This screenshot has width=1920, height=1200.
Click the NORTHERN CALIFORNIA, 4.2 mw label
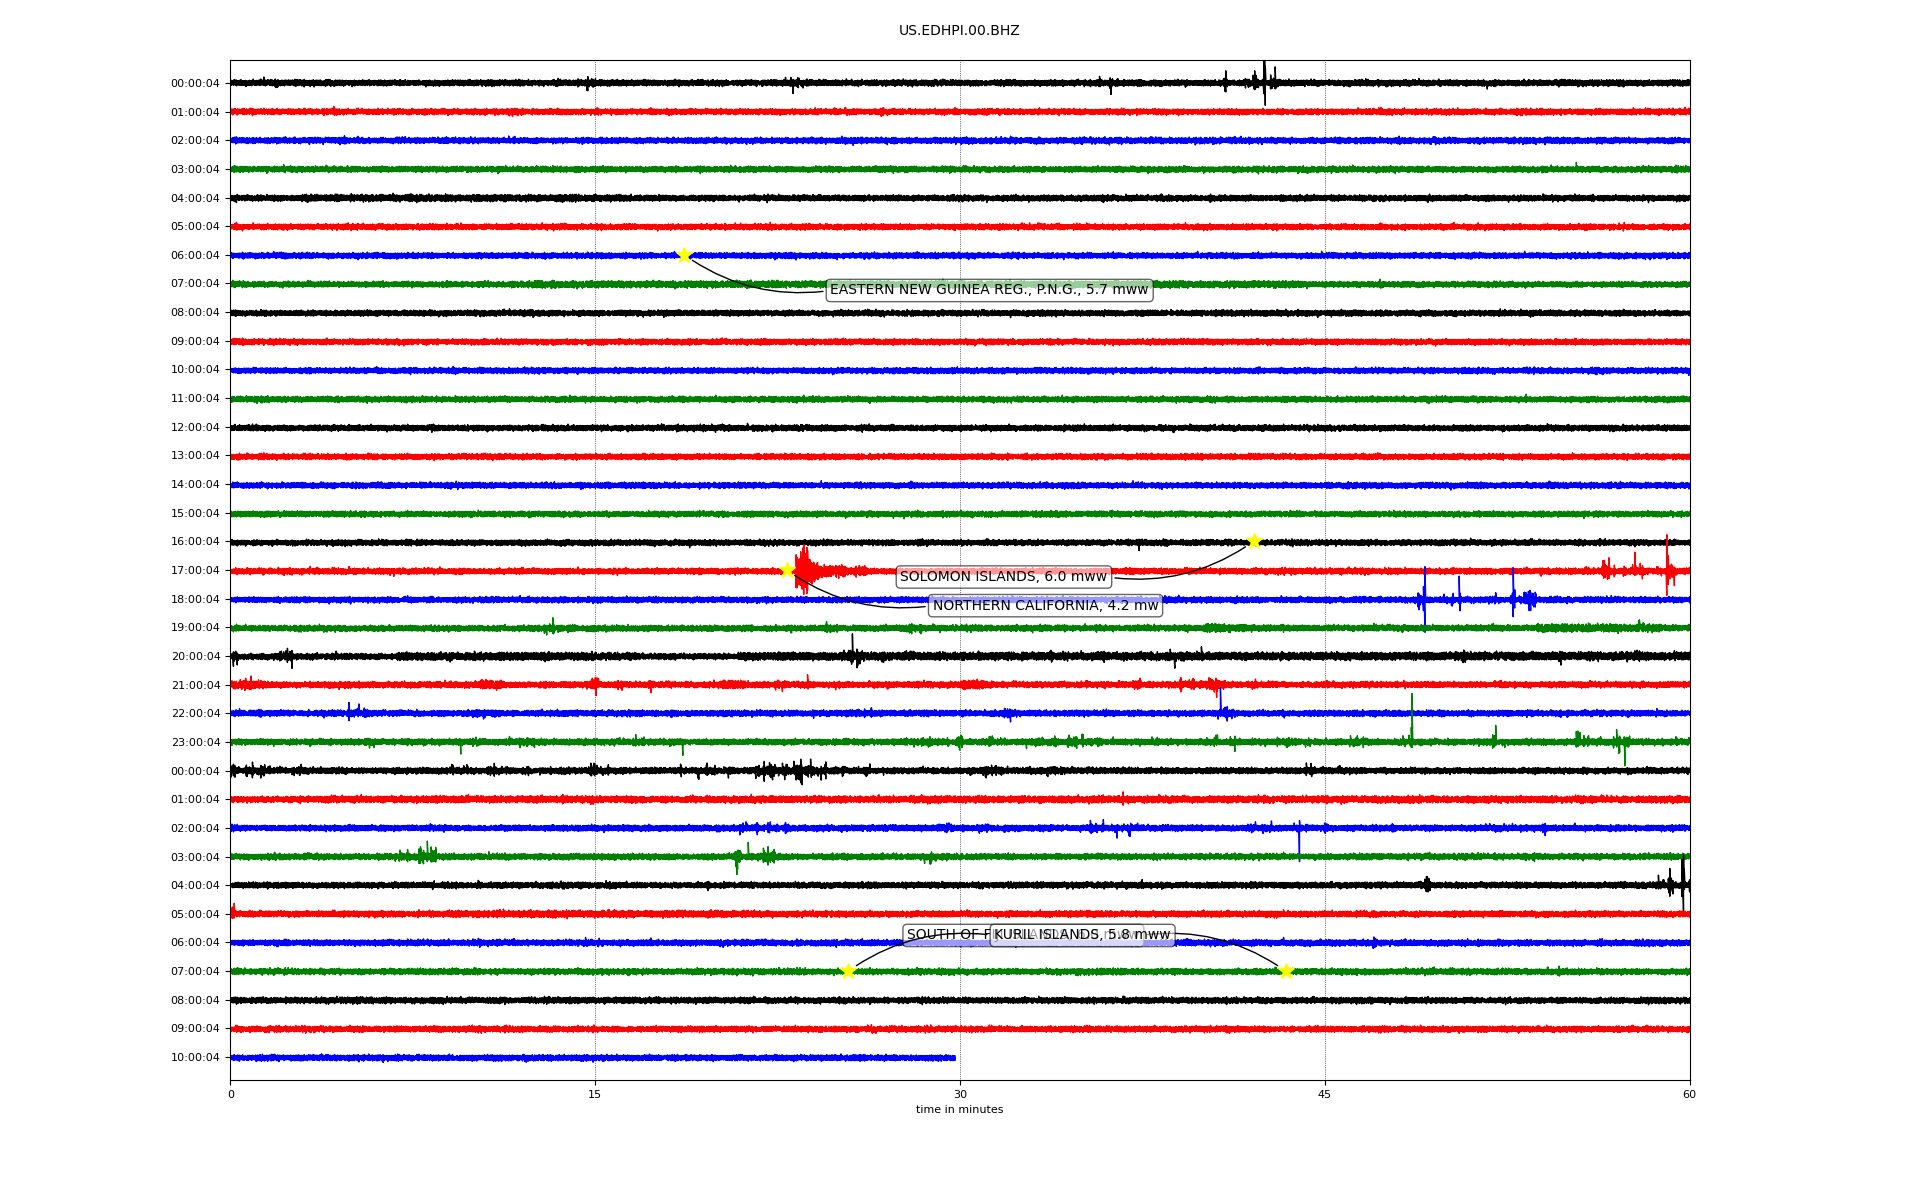click(1045, 605)
